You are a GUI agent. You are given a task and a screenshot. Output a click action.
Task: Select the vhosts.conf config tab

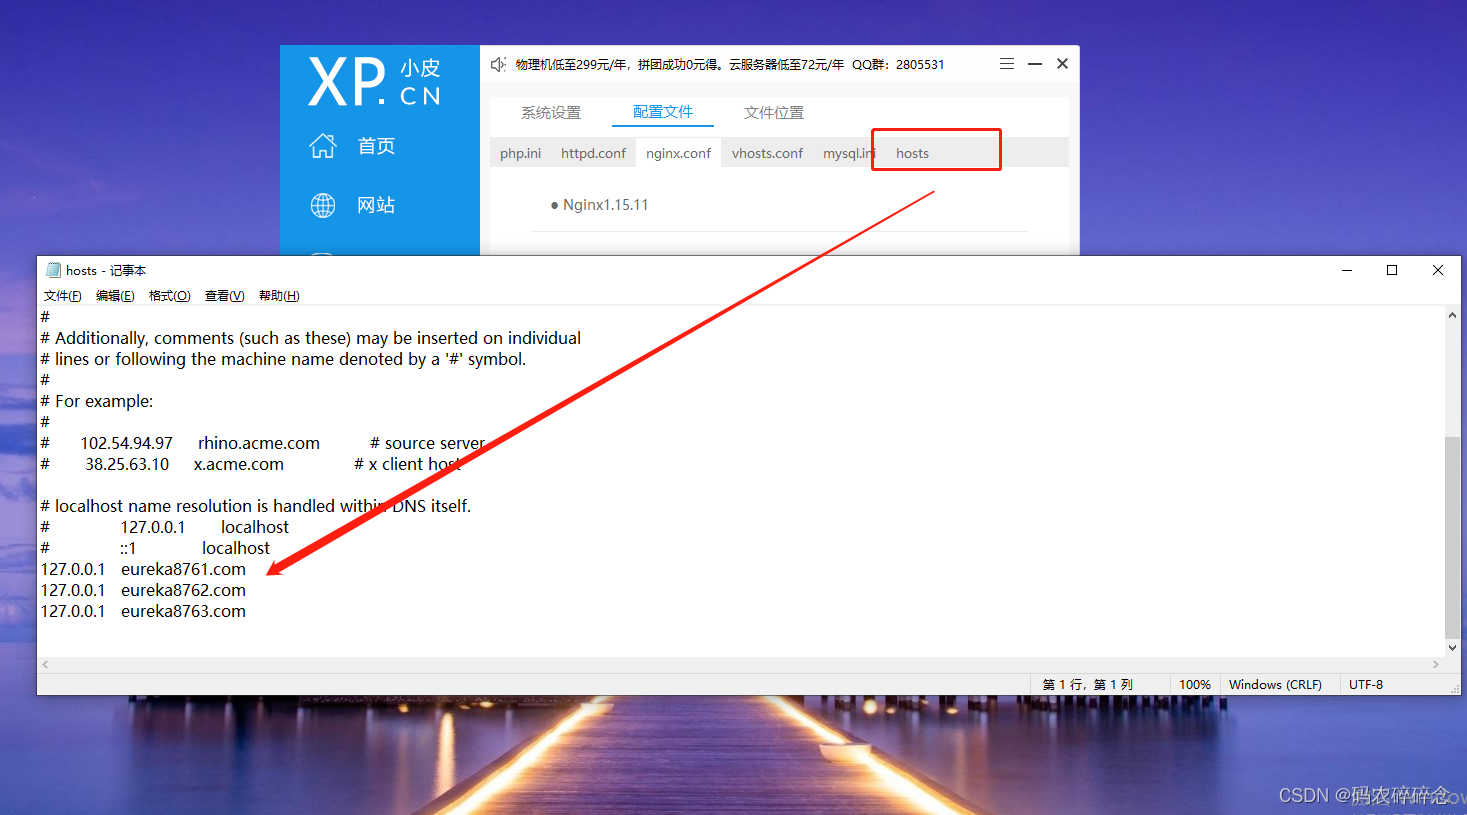coord(767,153)
